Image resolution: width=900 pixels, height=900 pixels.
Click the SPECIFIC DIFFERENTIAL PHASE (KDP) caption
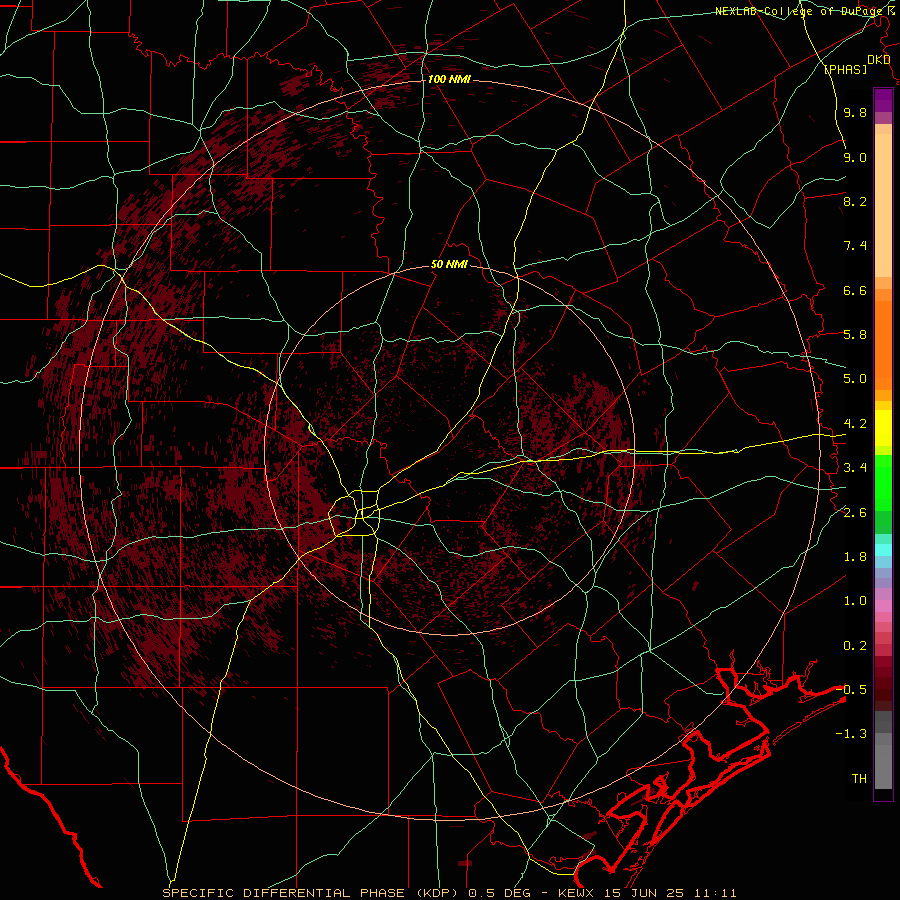(311, 893)
